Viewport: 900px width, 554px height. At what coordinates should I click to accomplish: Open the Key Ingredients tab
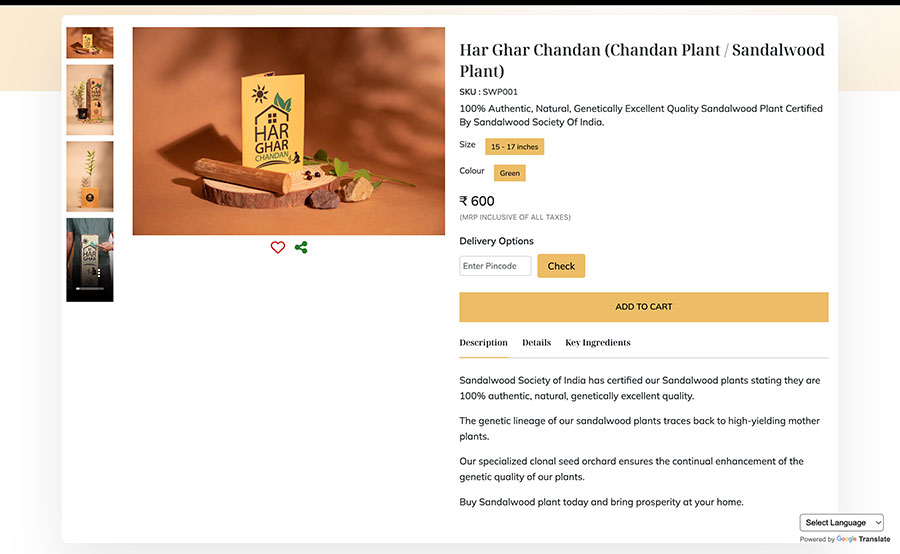[598, 342]
